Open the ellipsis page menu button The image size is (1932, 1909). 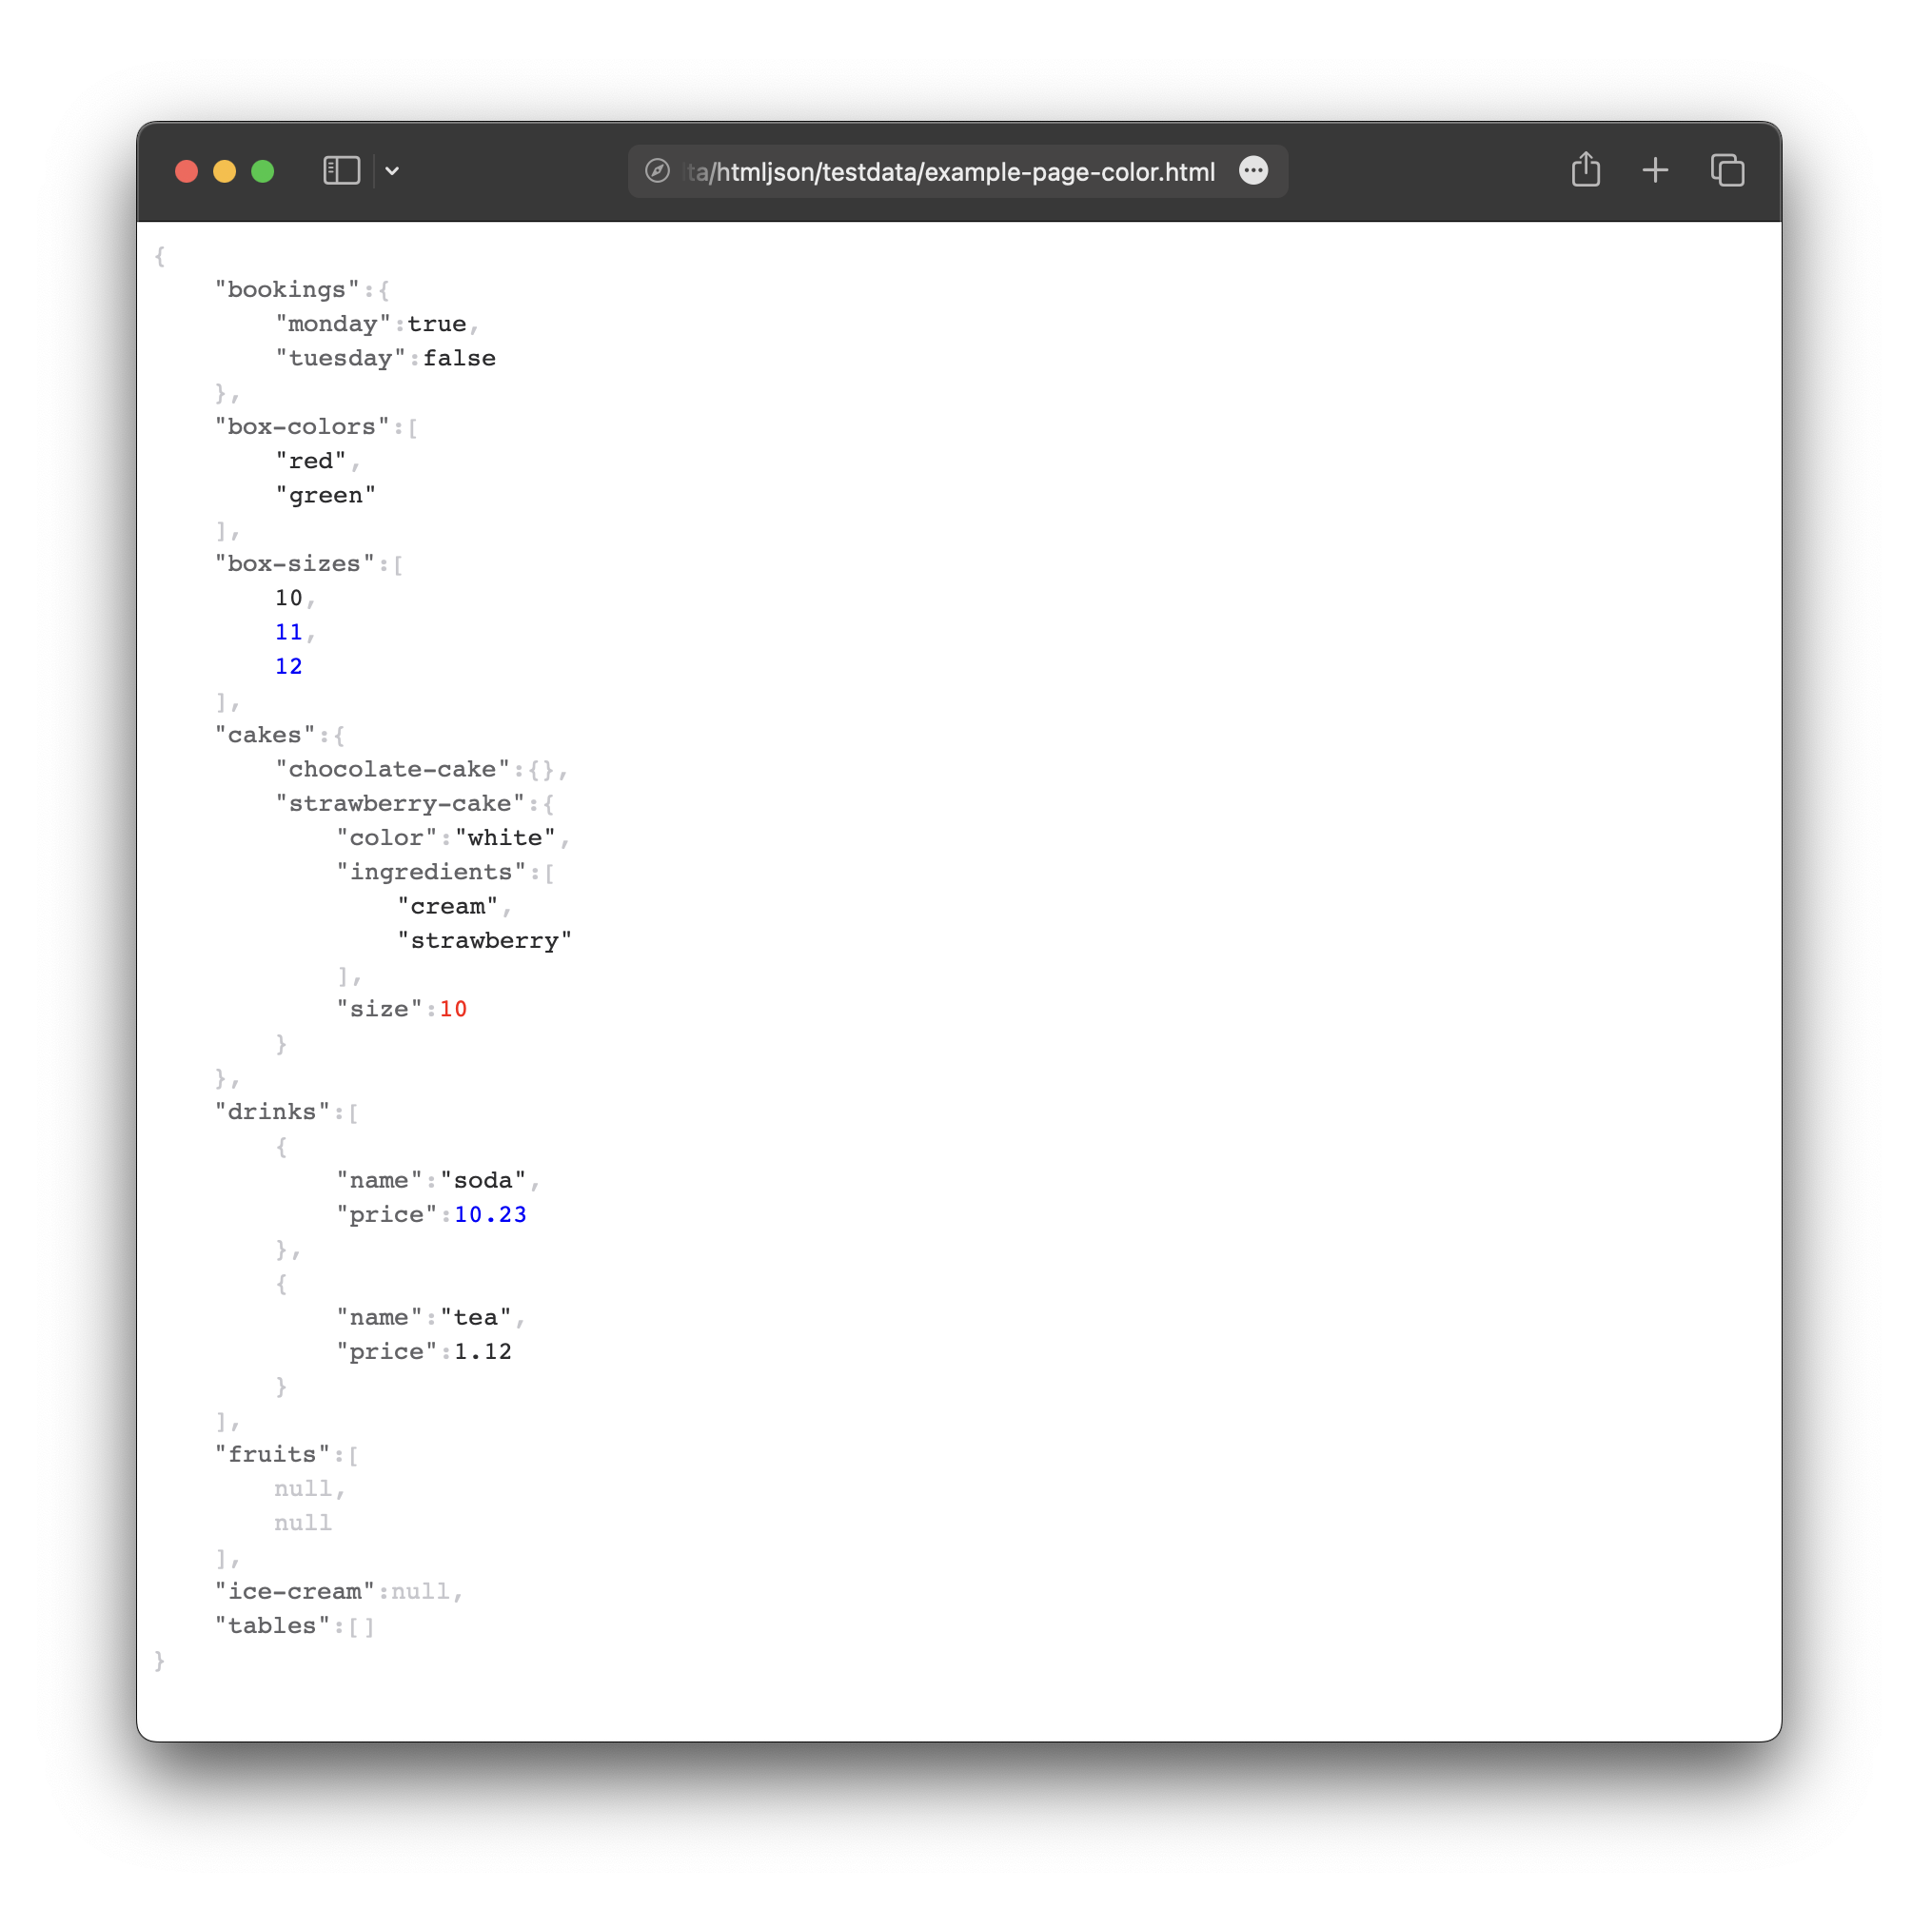pyautogui.click(x=1253, y=171)
